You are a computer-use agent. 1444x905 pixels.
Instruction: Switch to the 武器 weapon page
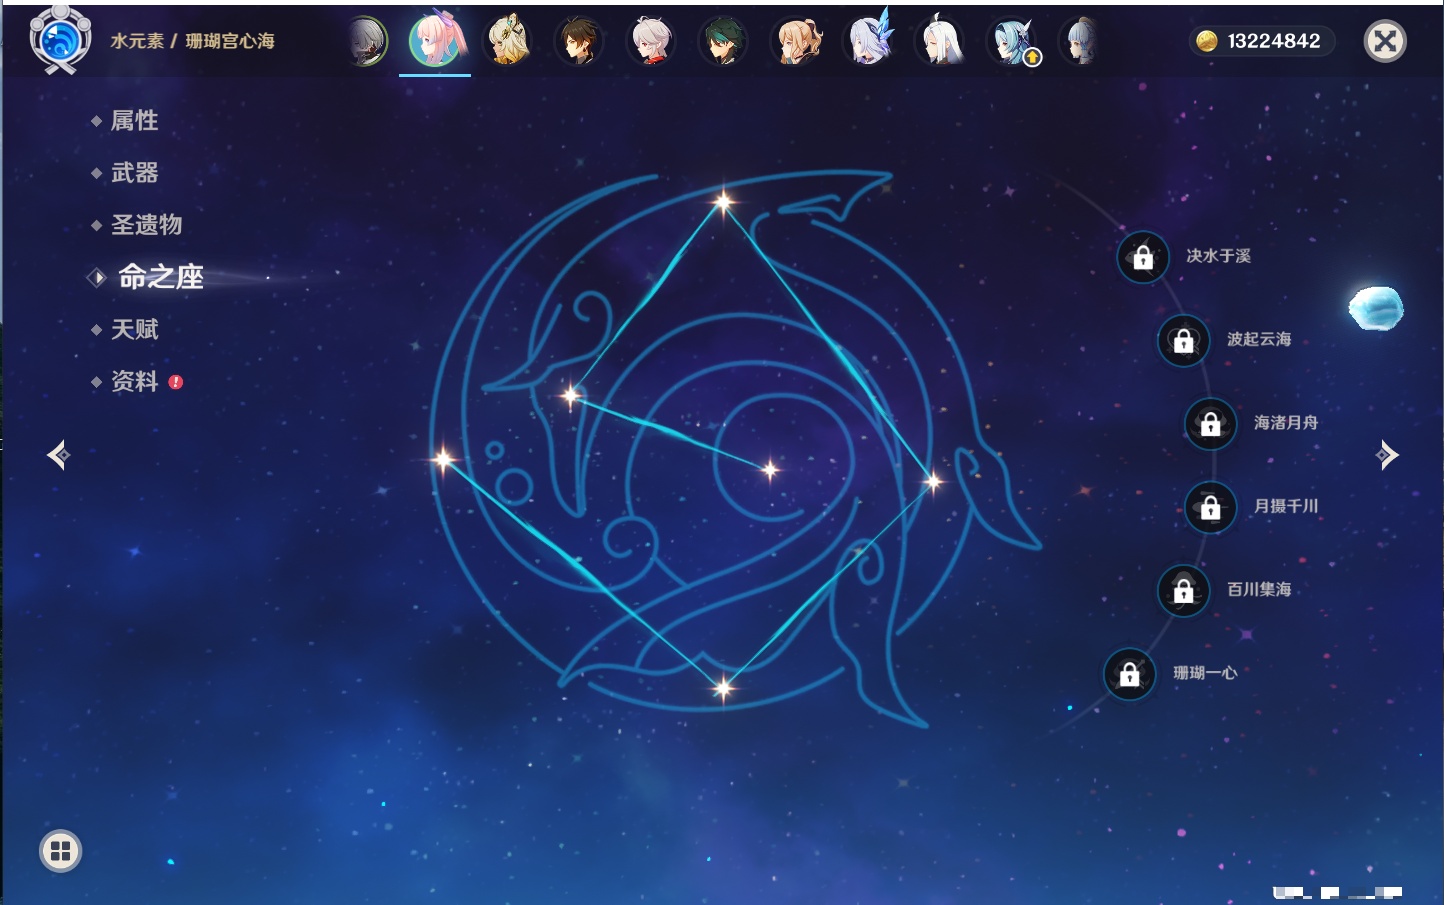pos(134,173)
